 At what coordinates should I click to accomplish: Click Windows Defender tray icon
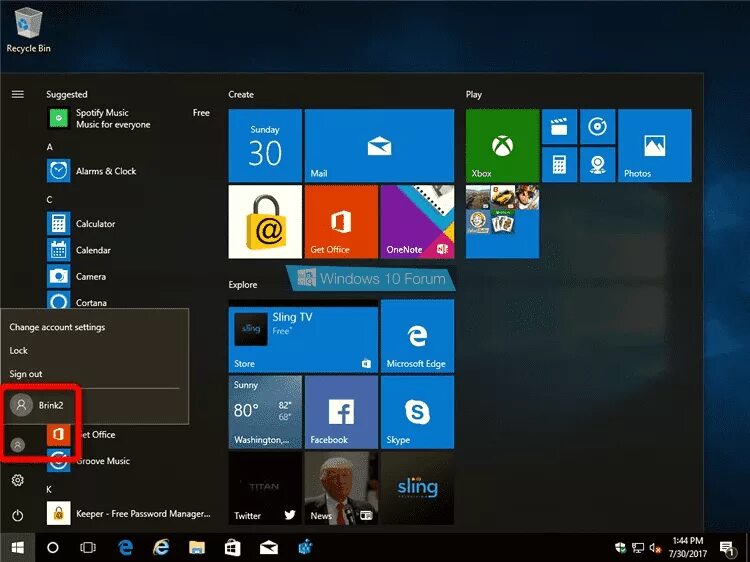pos(621,548)
